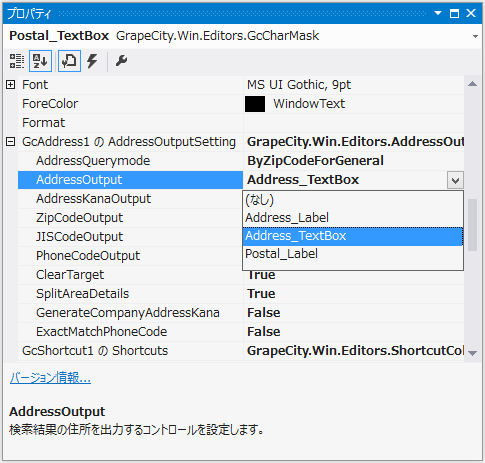Viewport: 485px width, 463px height.
Task: Collapse GcAddress1 AddressOutputSetting node
Action: 11,142
